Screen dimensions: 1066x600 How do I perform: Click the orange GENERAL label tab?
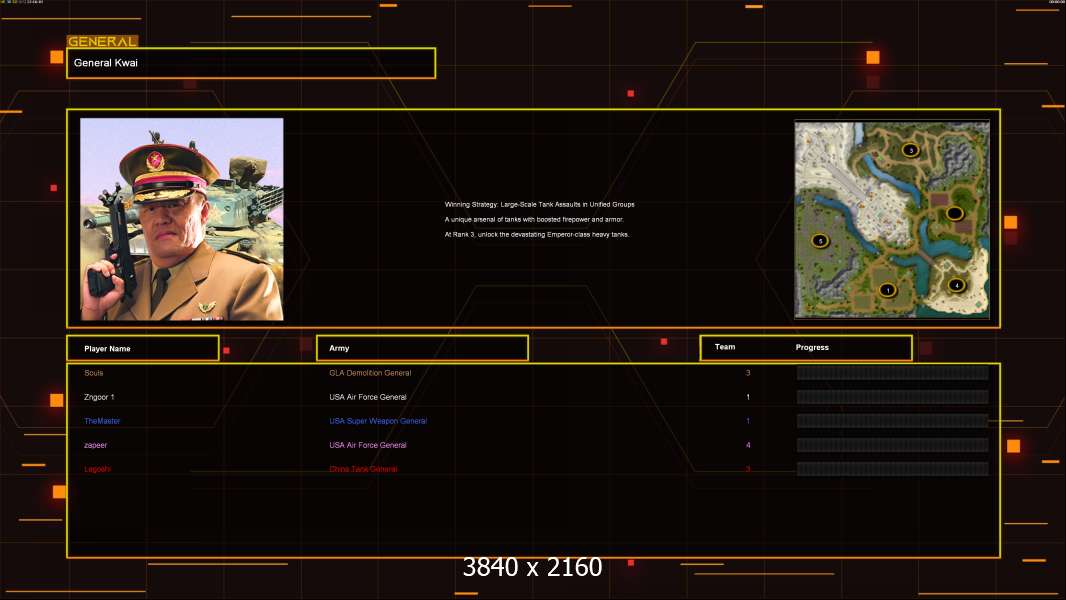103,41
